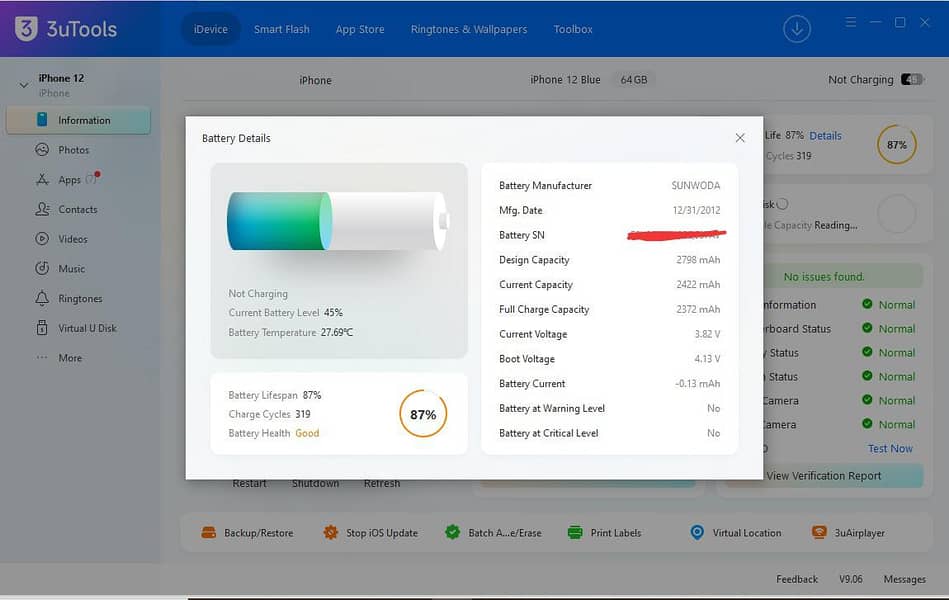Click the No issues found banner
Screen dimensions: 949x600
click(824, 277)
